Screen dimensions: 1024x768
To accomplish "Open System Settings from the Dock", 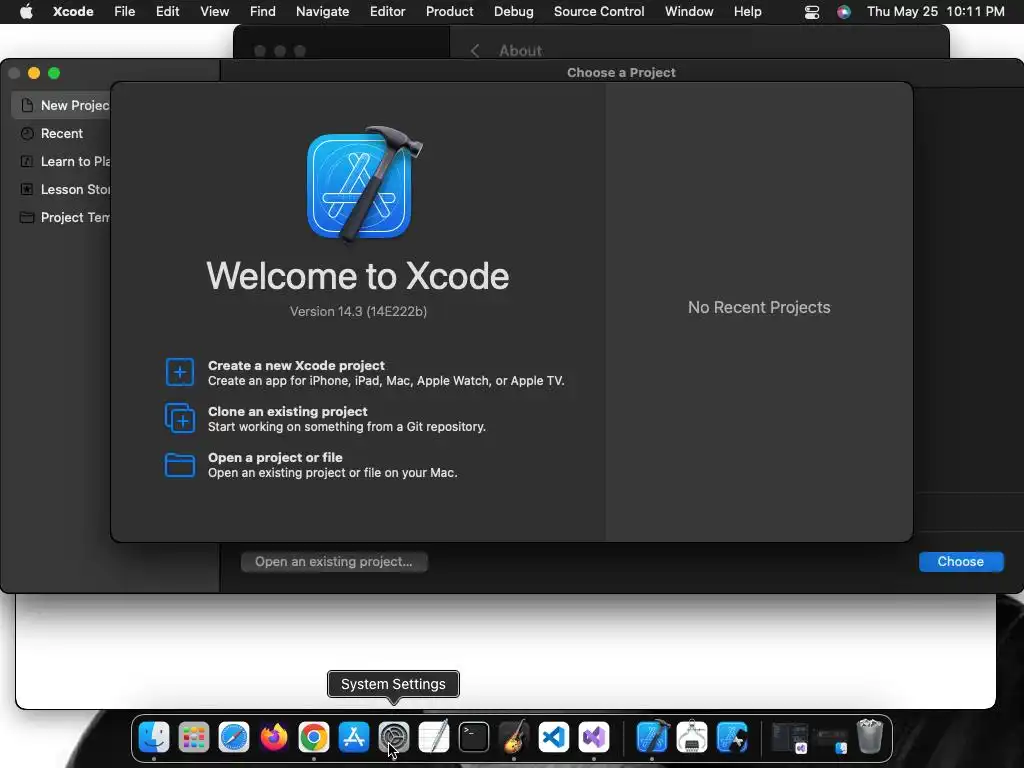I will point(394,737).
